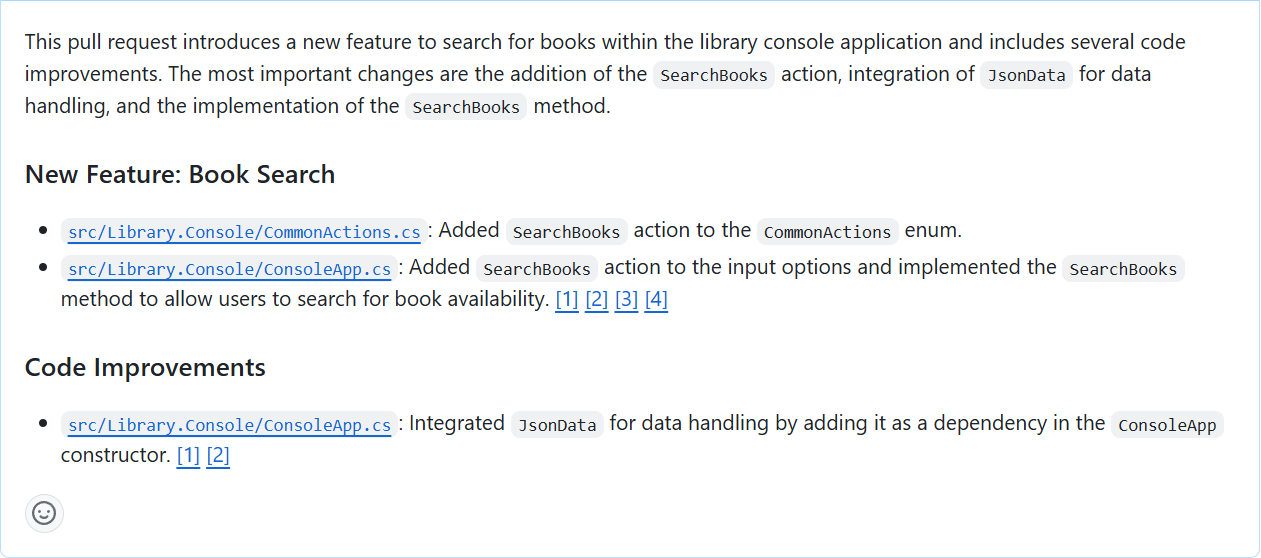Follow reference [2] after the word 'constructor'
Screen dimensions: 1261x558
[218, 456]
